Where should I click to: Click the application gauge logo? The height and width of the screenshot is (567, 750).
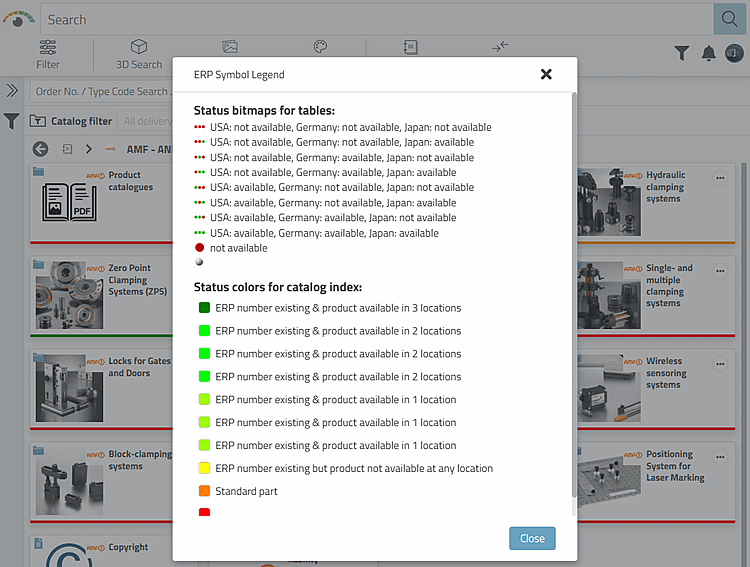(x=18, y=19)
